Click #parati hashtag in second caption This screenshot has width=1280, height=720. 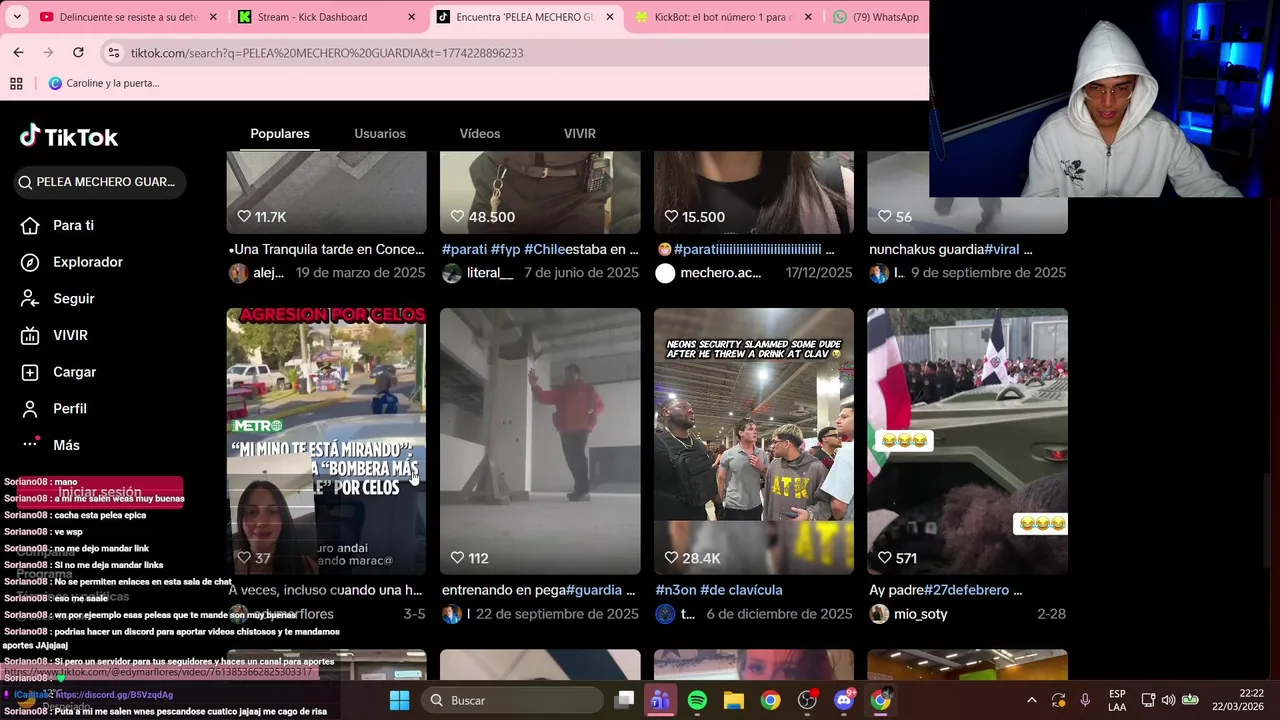pos(464,249)
